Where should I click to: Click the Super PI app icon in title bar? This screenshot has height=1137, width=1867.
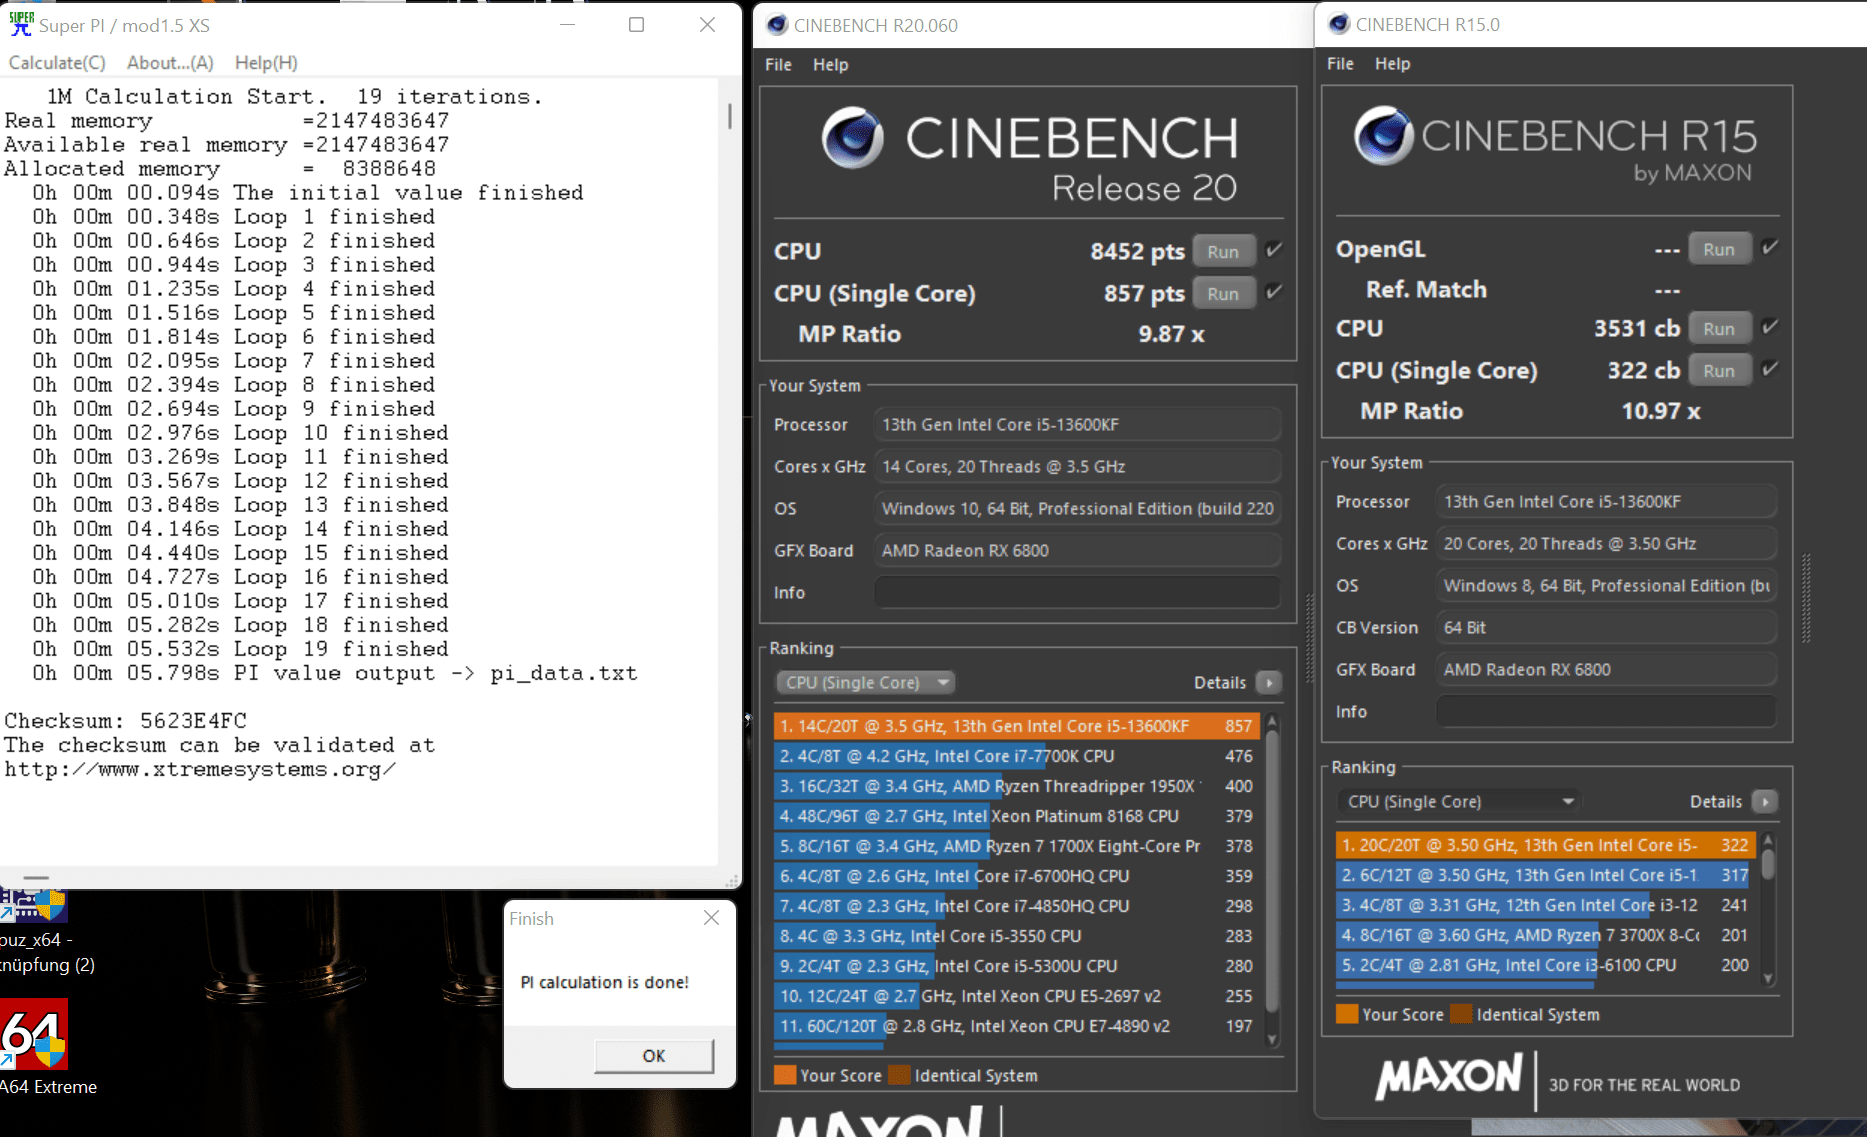[21, 25]
